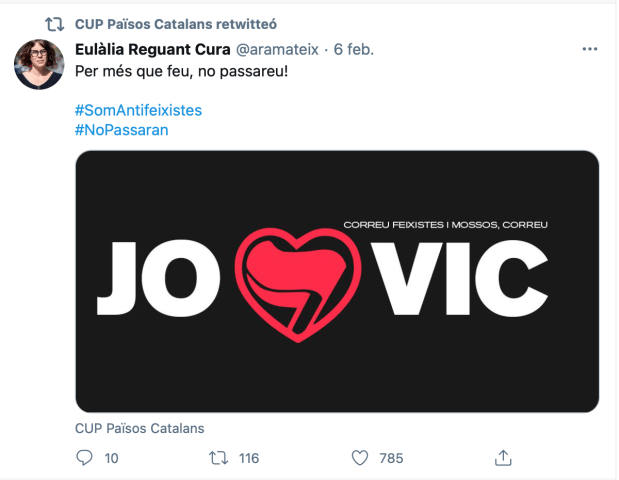This screenshot has height=480, width=619.
Task: Click the reply speech bubble icon
Action: pos(84,458)
